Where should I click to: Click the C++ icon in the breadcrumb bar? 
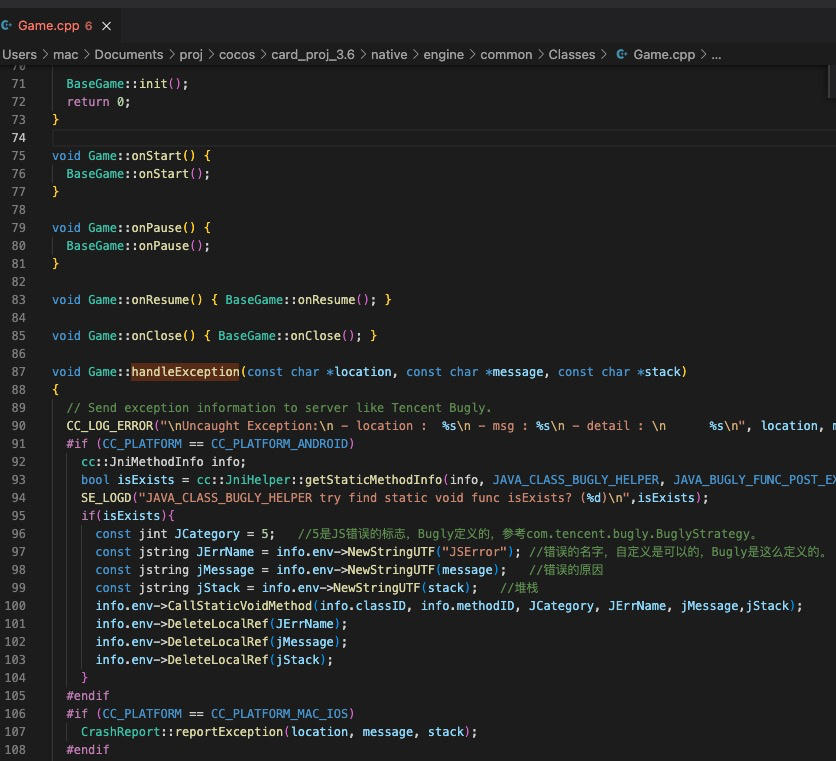(x=622, y=54)
